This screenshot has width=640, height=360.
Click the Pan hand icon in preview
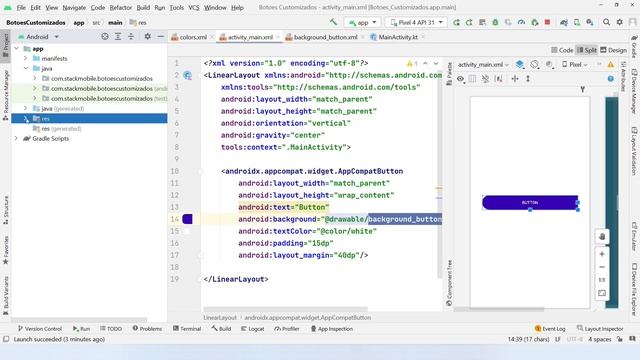click(x=602, y=237)
